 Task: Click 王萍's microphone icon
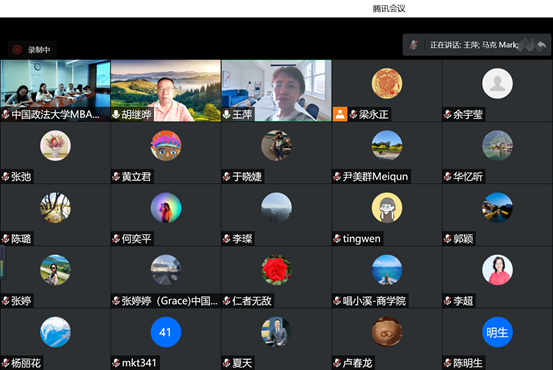pos(226,114)
